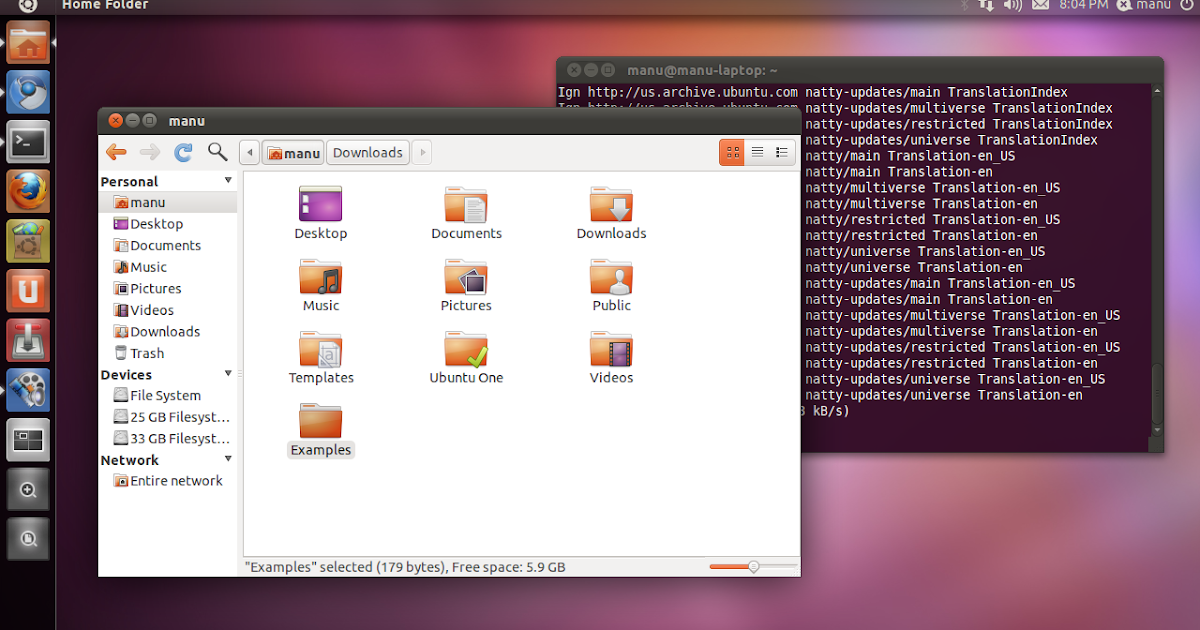1200x630 pixels.
Task: Click the Ubuntu dash button
Action: coord(28,5)
